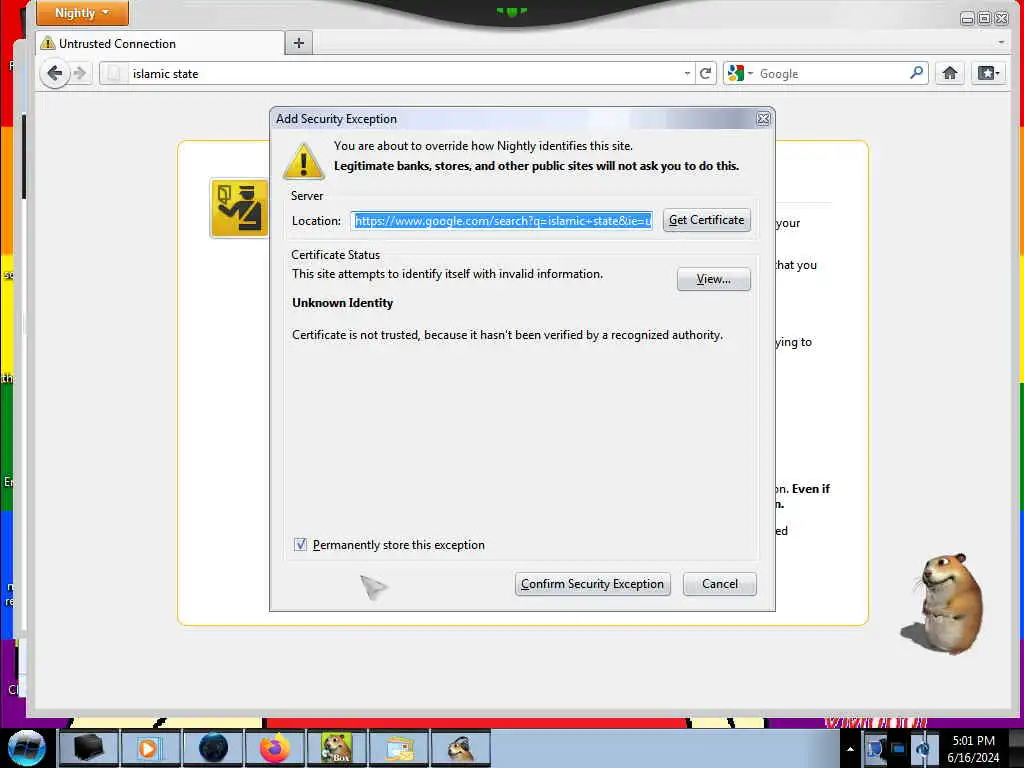1024x768 pixels.
Task: Open the Google search engine selector icon
Action: [740, 73]
